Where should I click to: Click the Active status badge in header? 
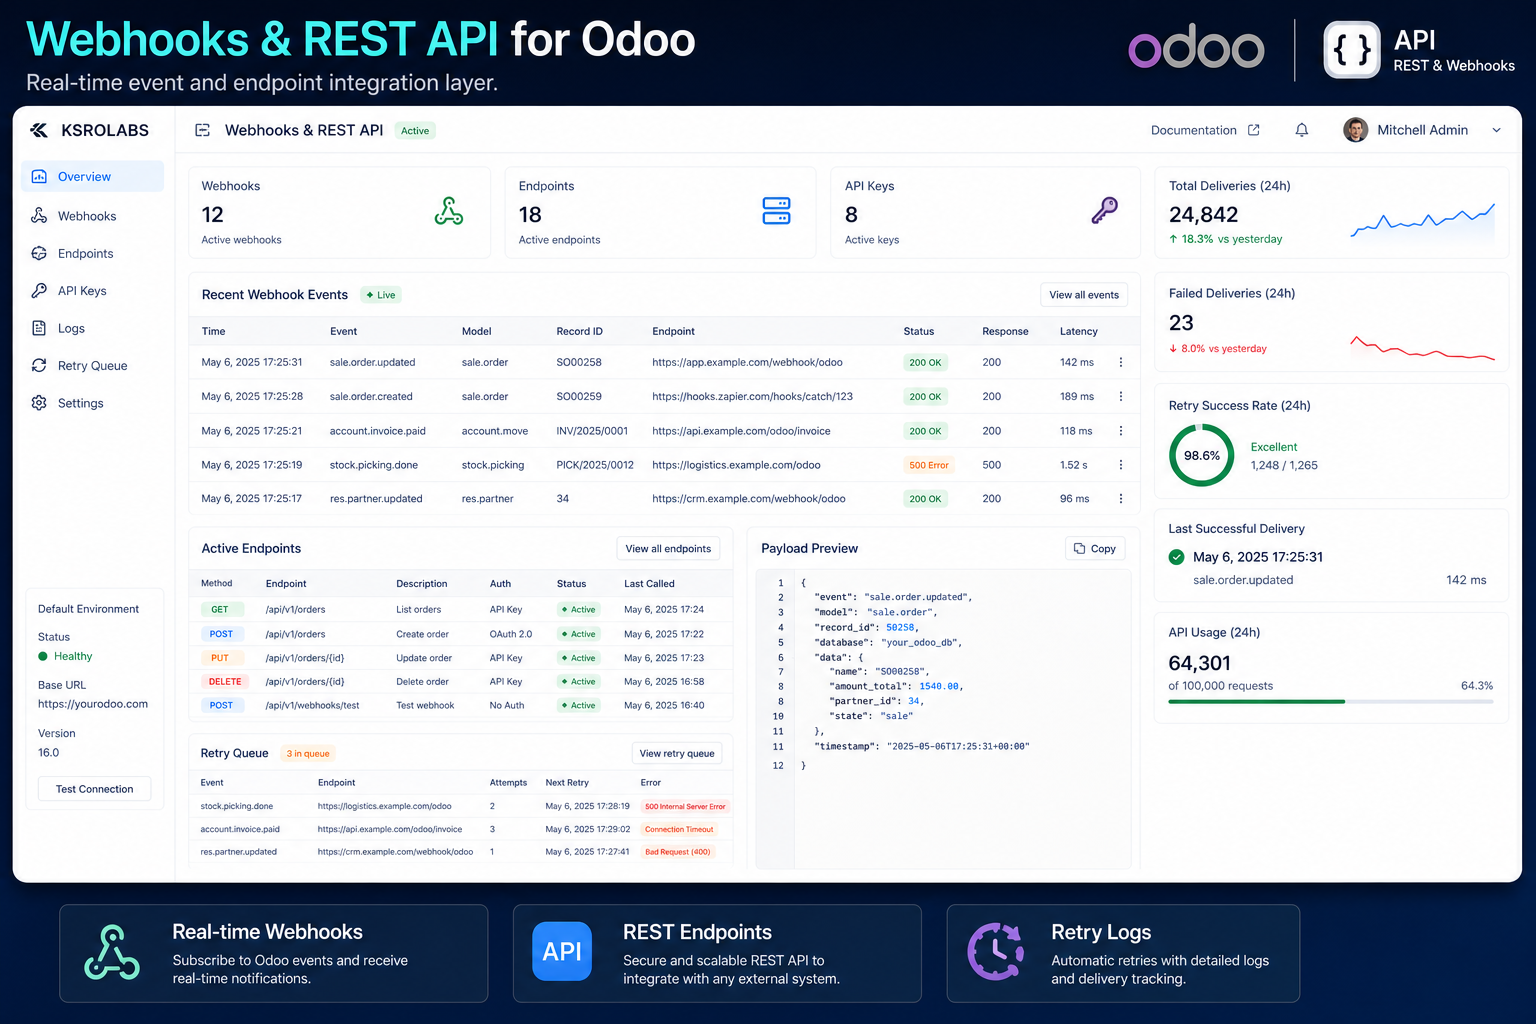tap(415, 131)
